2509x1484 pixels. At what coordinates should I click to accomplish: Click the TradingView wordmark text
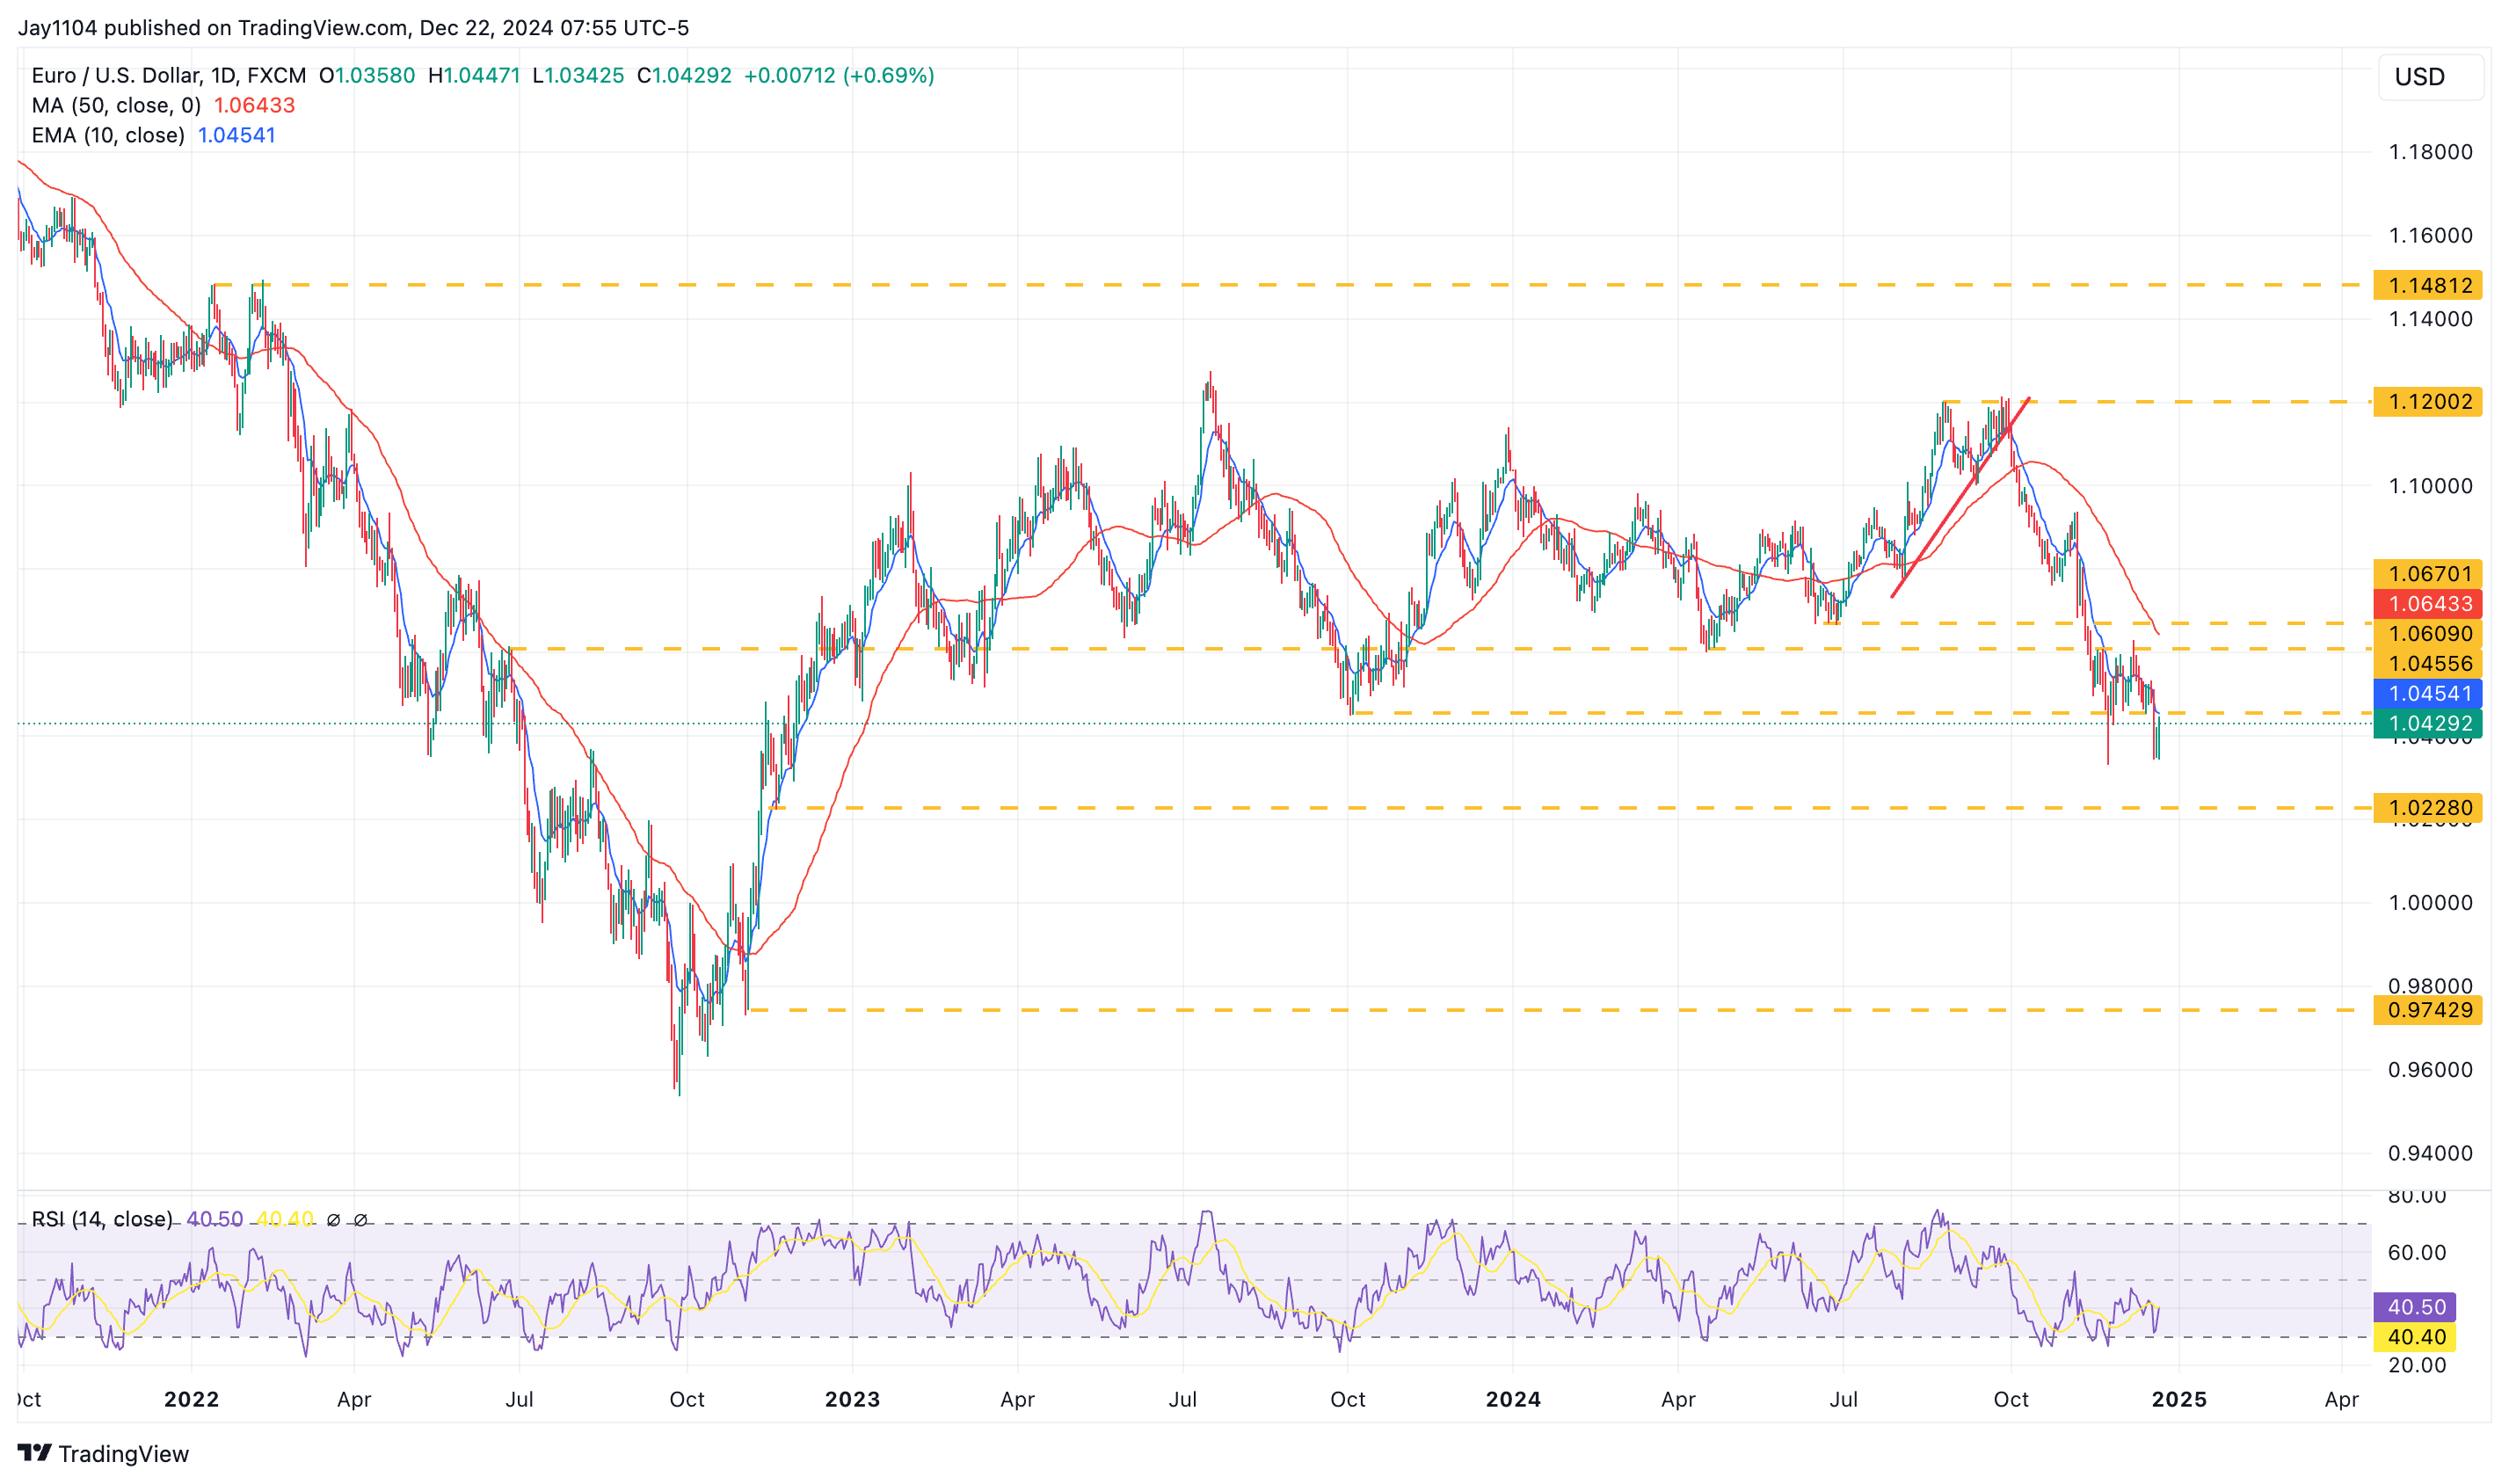point(123,1453)
